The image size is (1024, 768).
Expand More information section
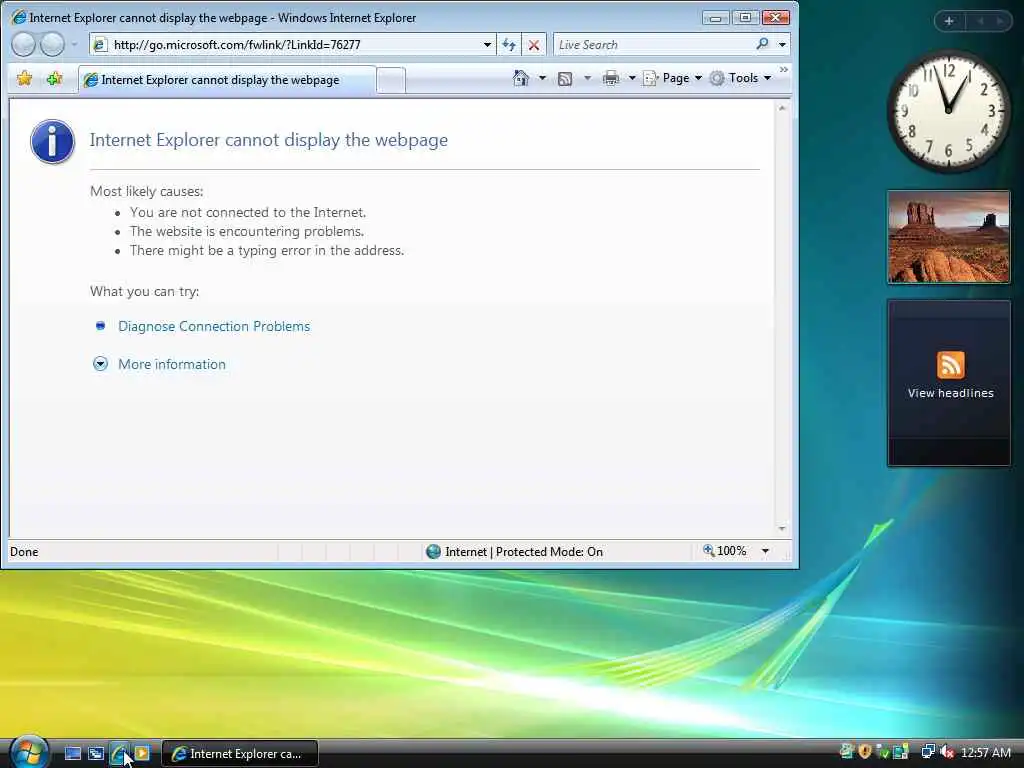[172, 364]
